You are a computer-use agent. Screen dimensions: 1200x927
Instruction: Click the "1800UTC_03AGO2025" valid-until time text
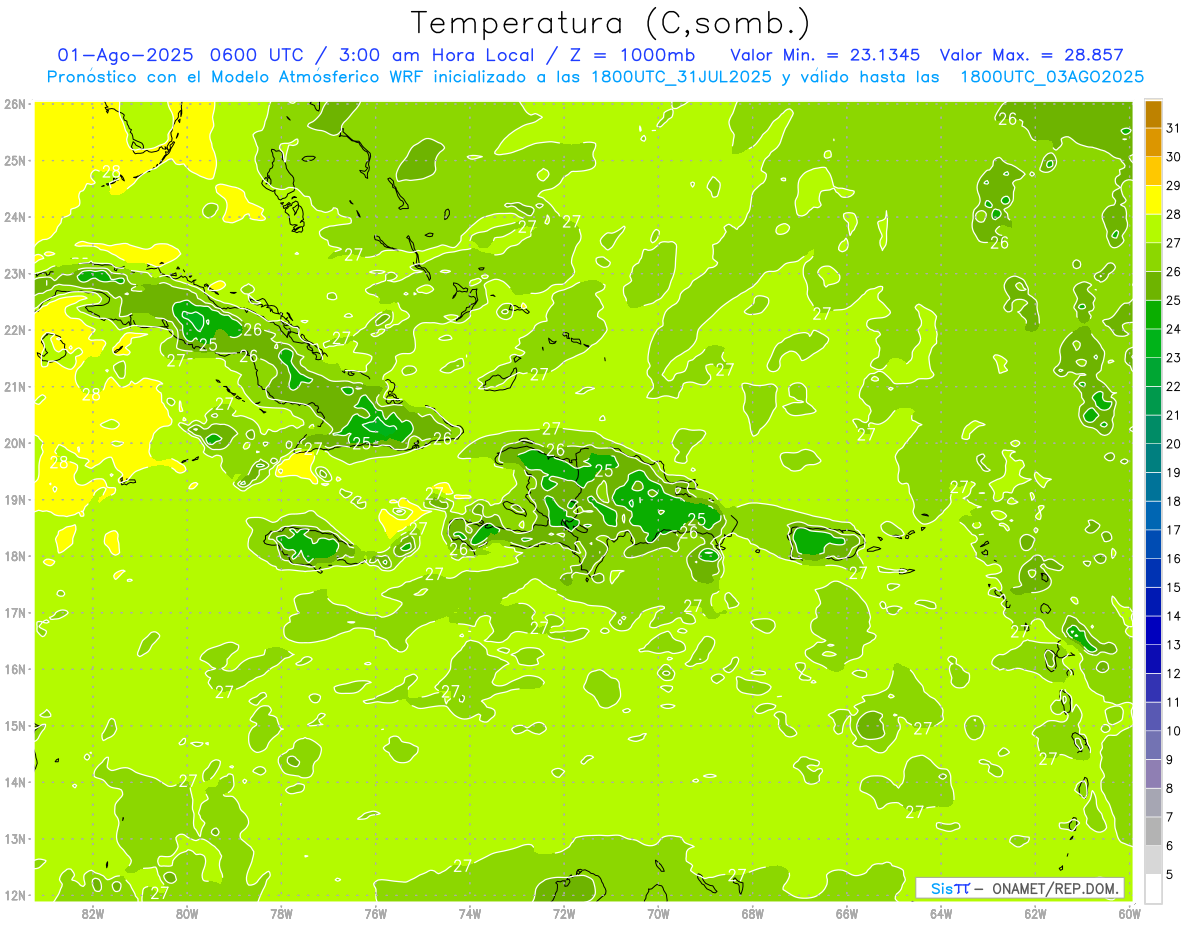[x=1052, y=76]
